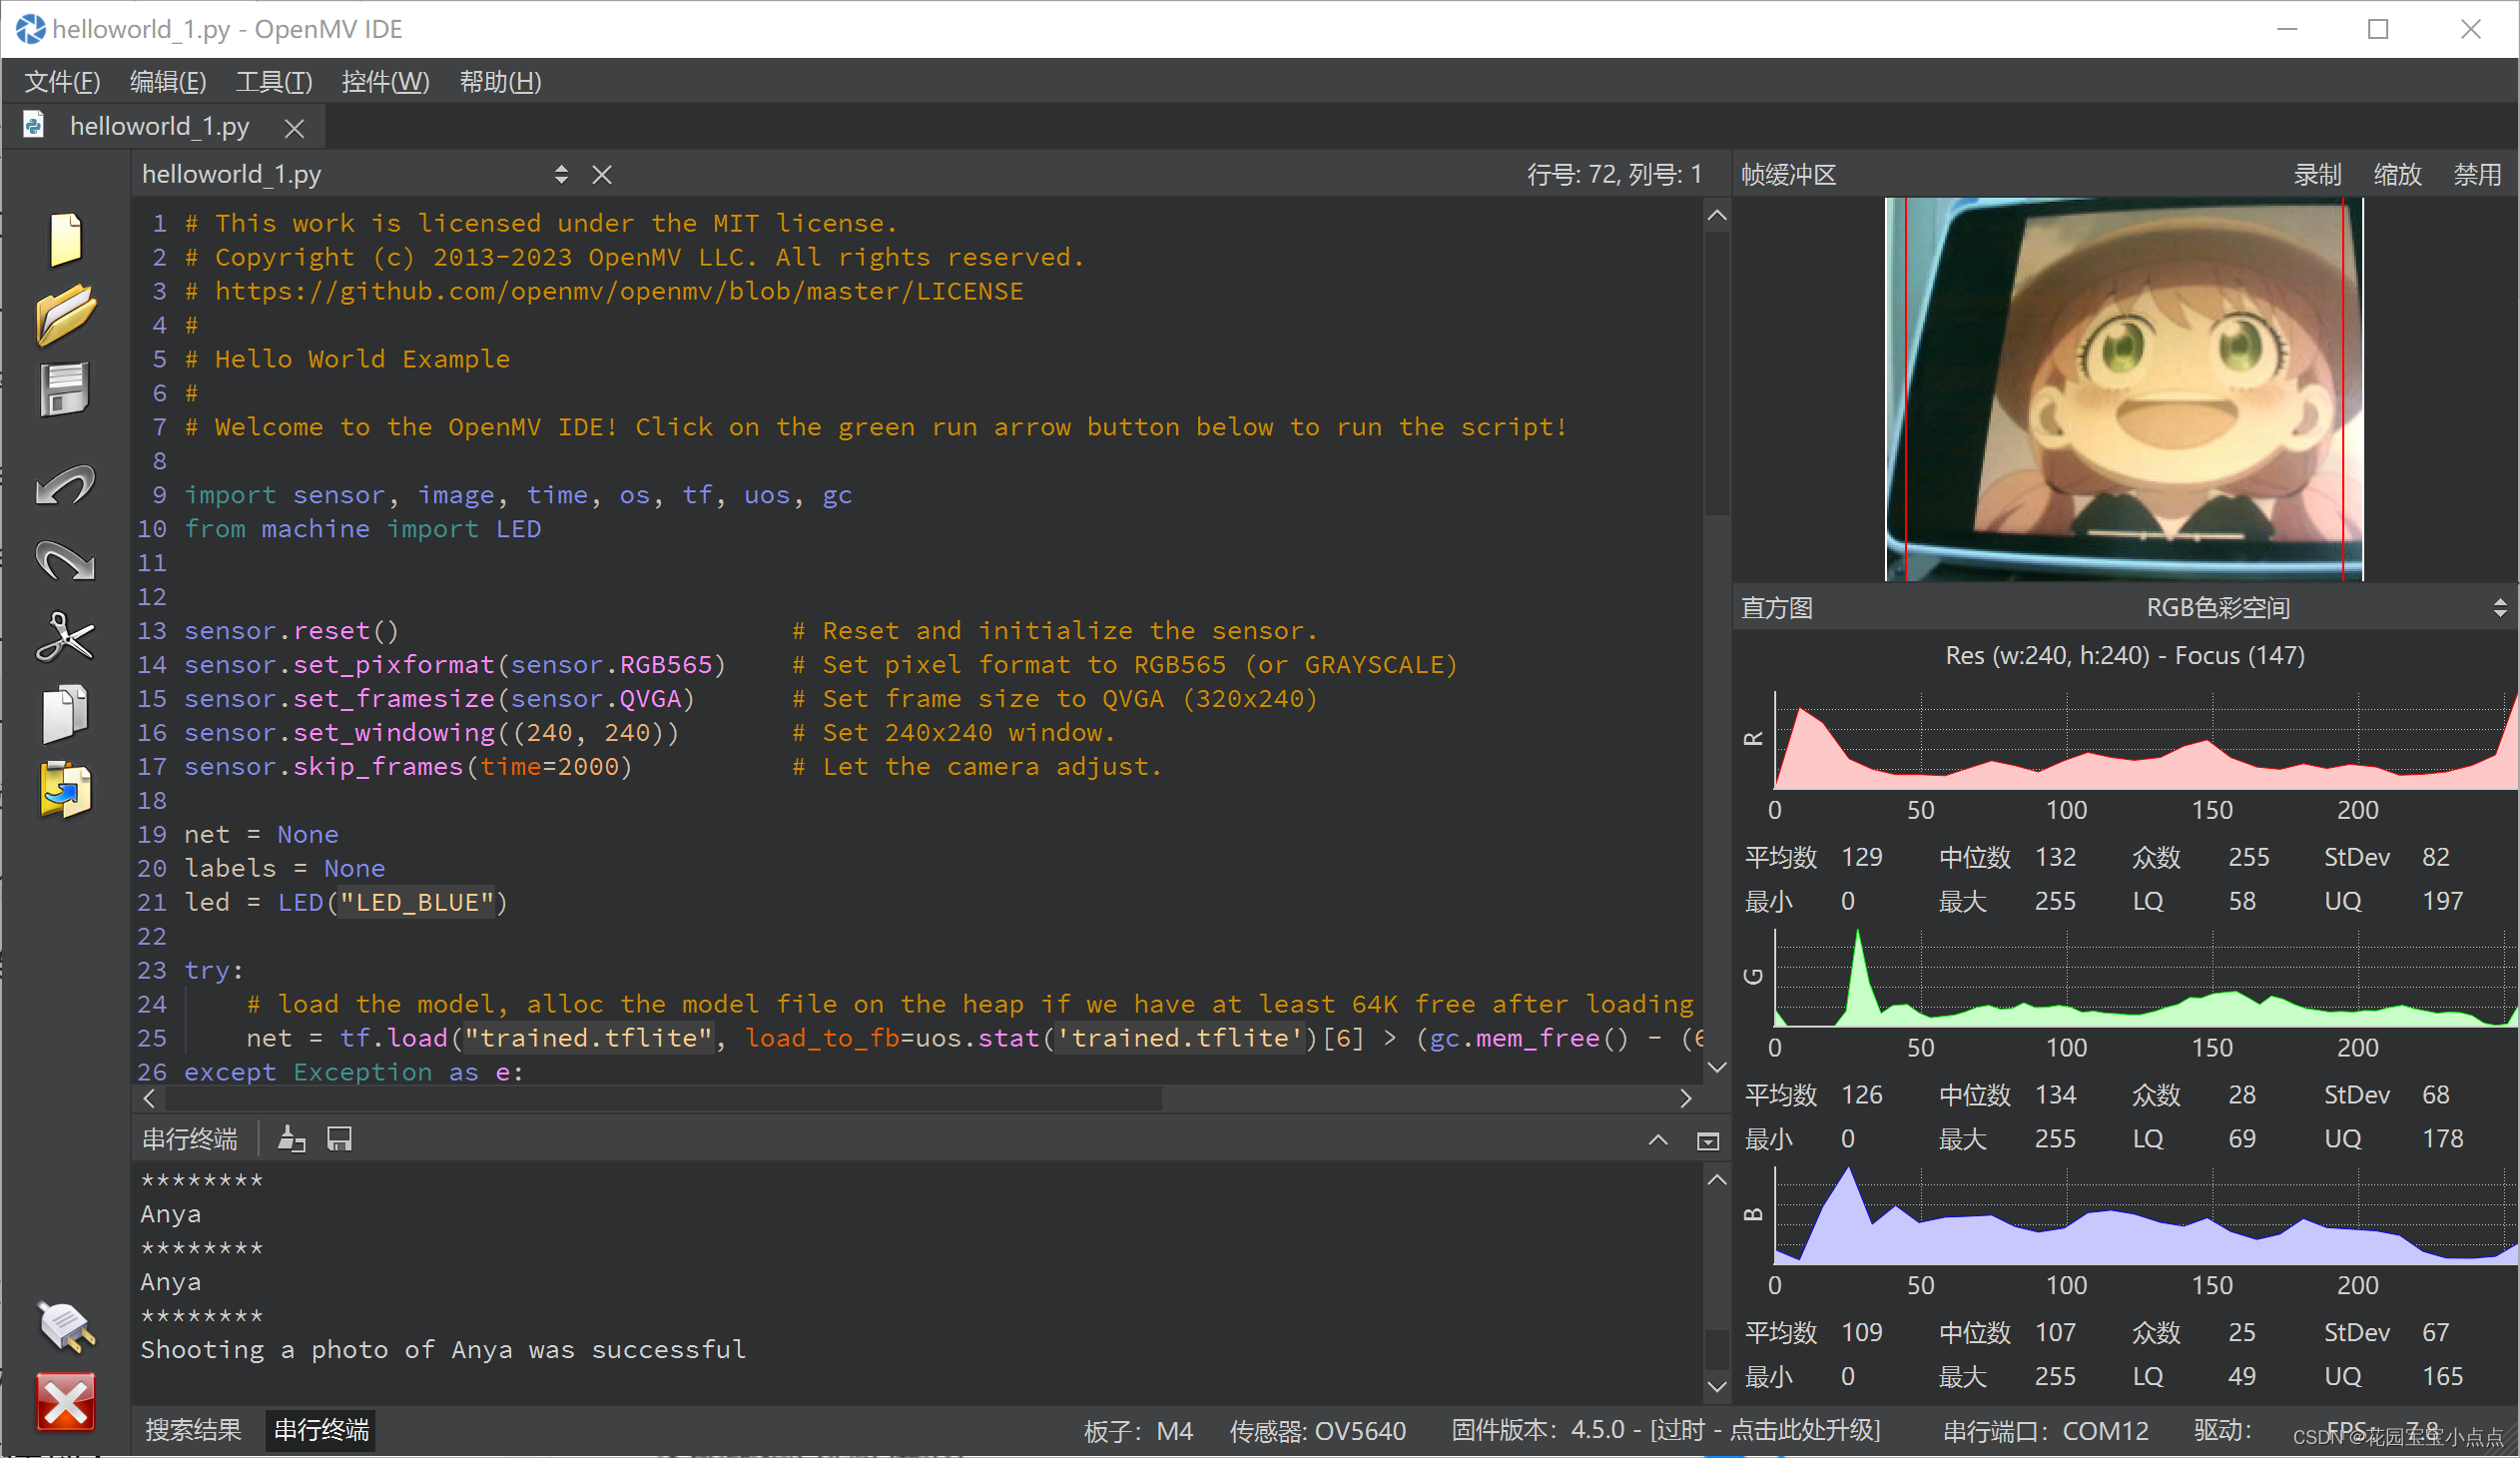
Task: Click the 录制 record button
Action: coord(2317,175)
